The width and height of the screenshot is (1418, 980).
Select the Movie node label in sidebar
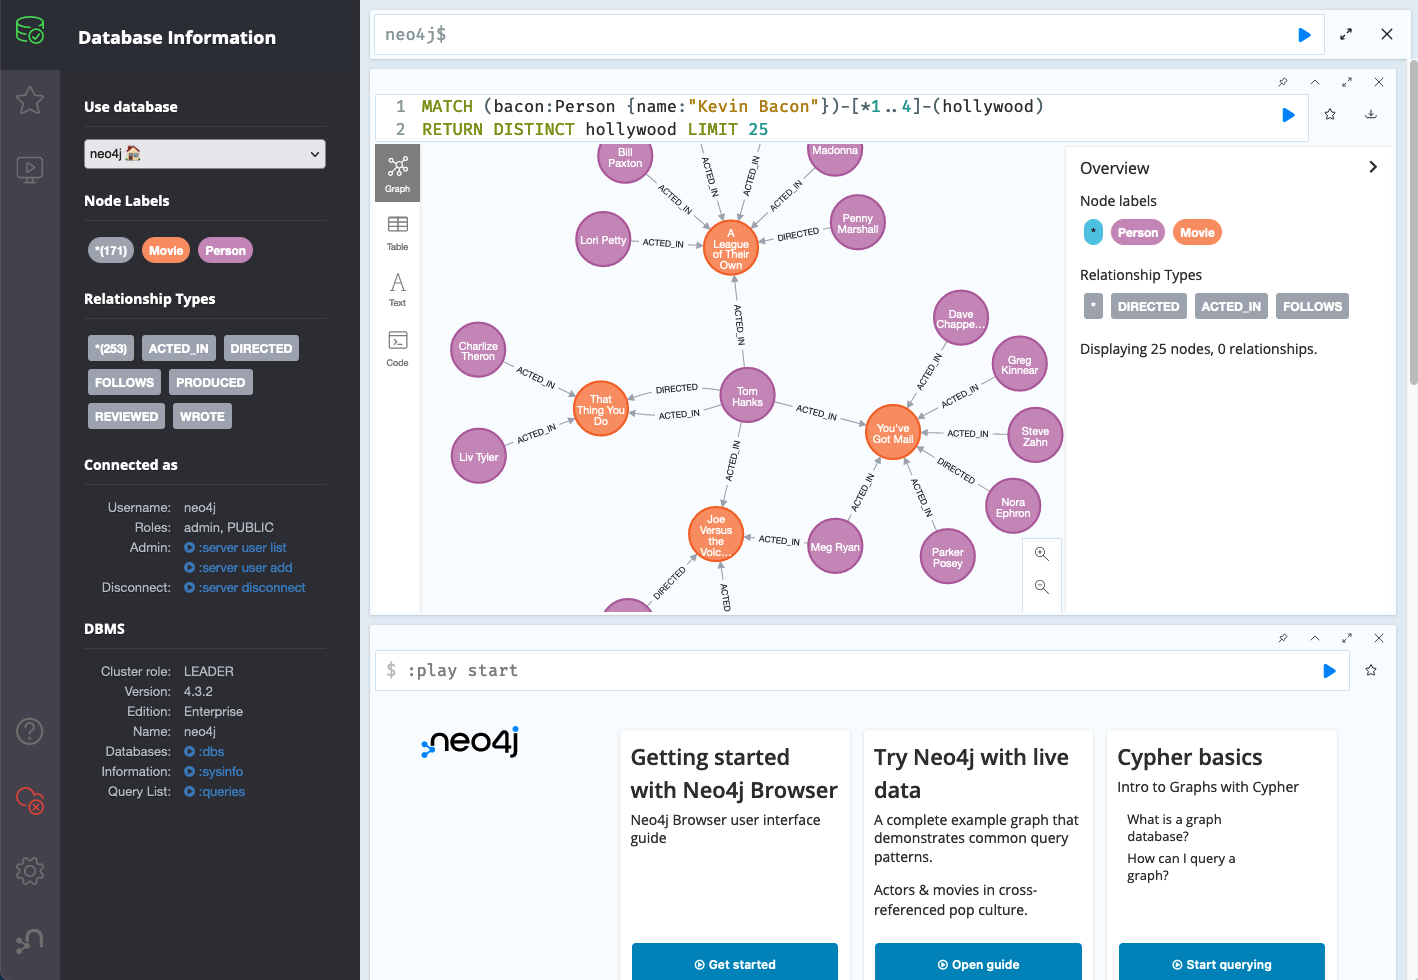pyautogui.click(x=166, y=251)
